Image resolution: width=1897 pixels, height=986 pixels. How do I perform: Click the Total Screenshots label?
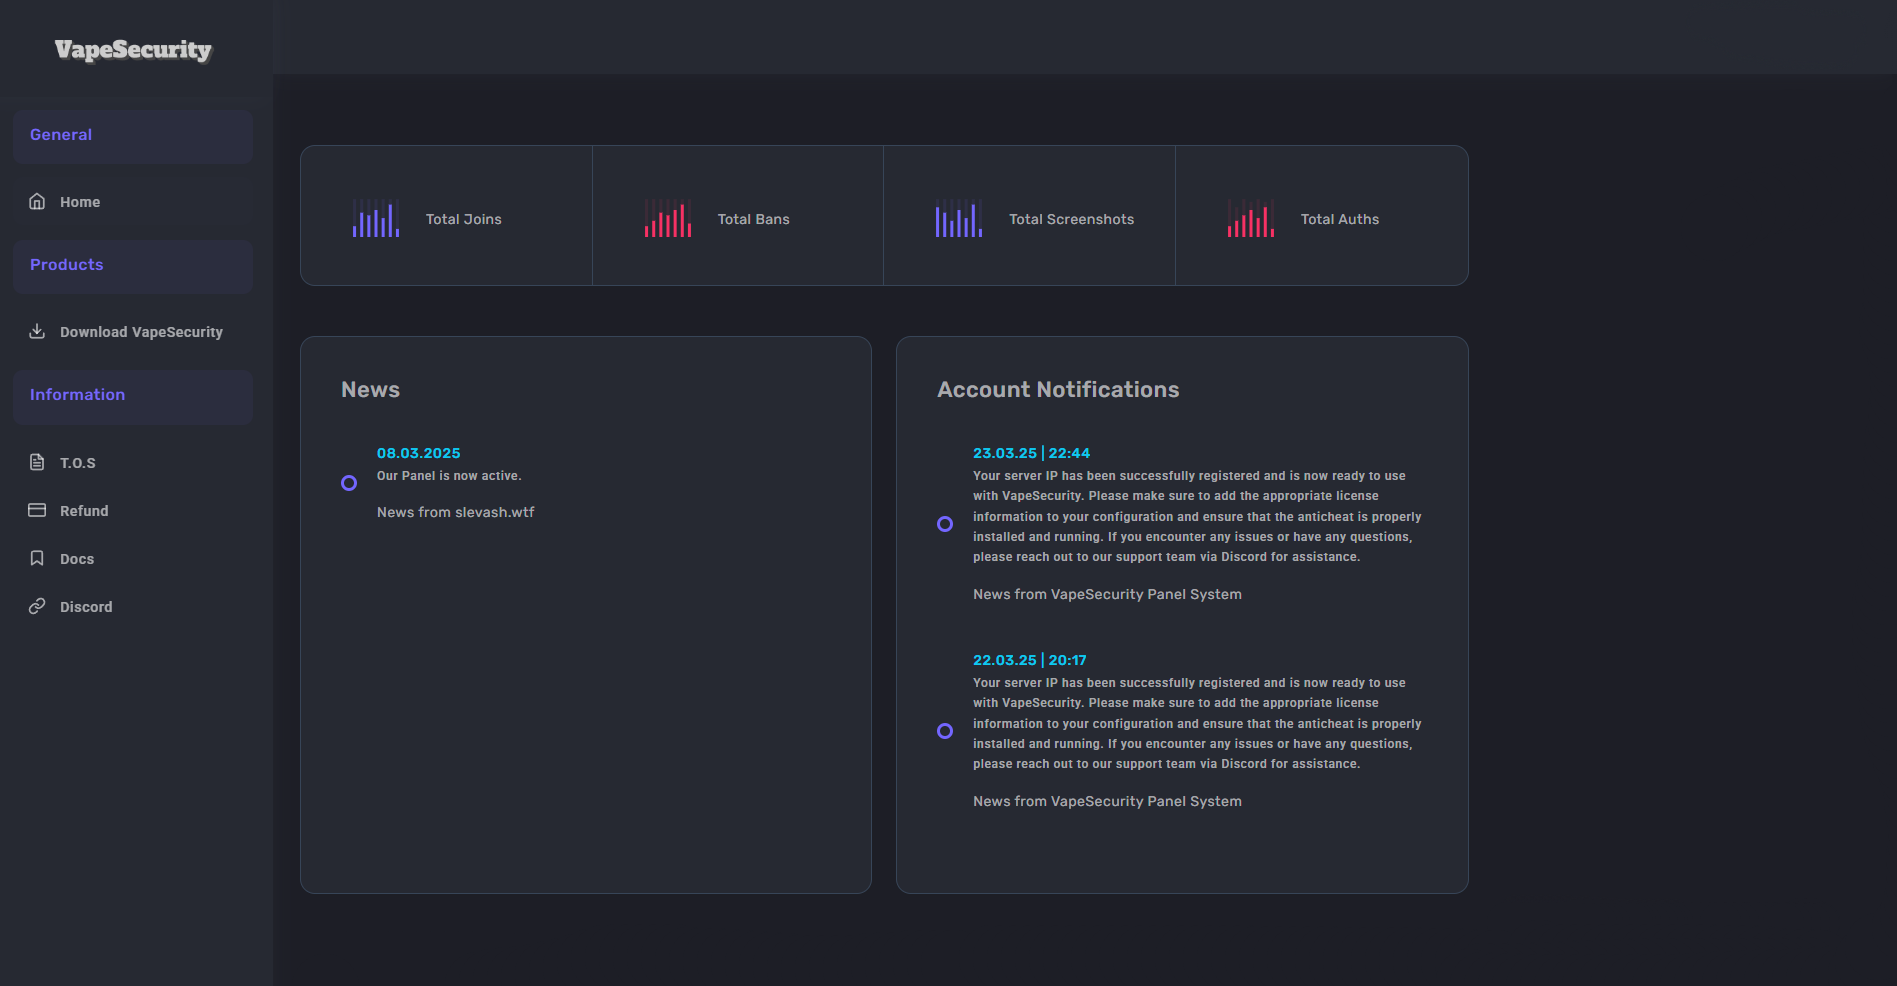coord(1072,219)
